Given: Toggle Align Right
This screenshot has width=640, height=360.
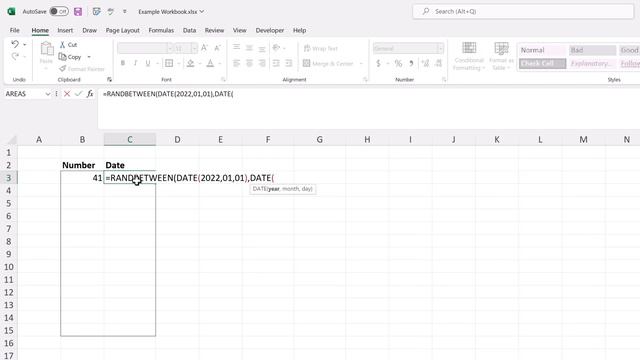Looking at the screenshot, I should (262, 63).
